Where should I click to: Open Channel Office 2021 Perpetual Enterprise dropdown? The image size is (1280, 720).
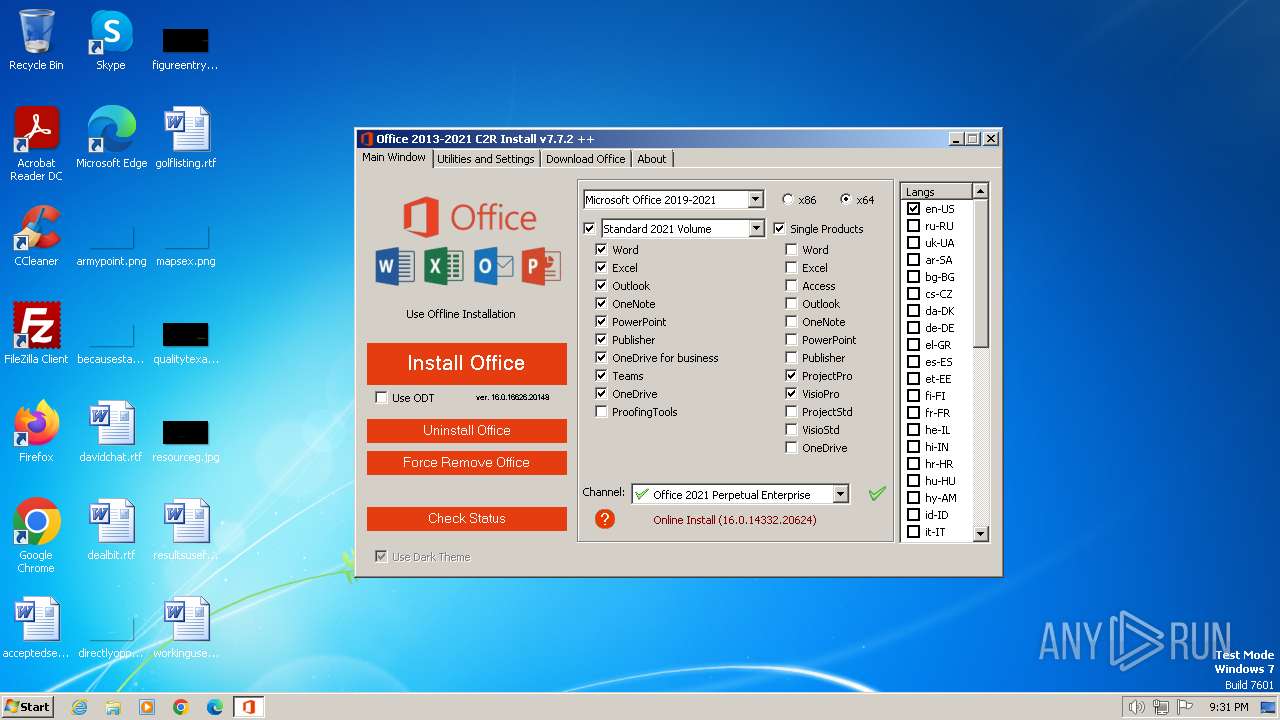pos(840,494)
